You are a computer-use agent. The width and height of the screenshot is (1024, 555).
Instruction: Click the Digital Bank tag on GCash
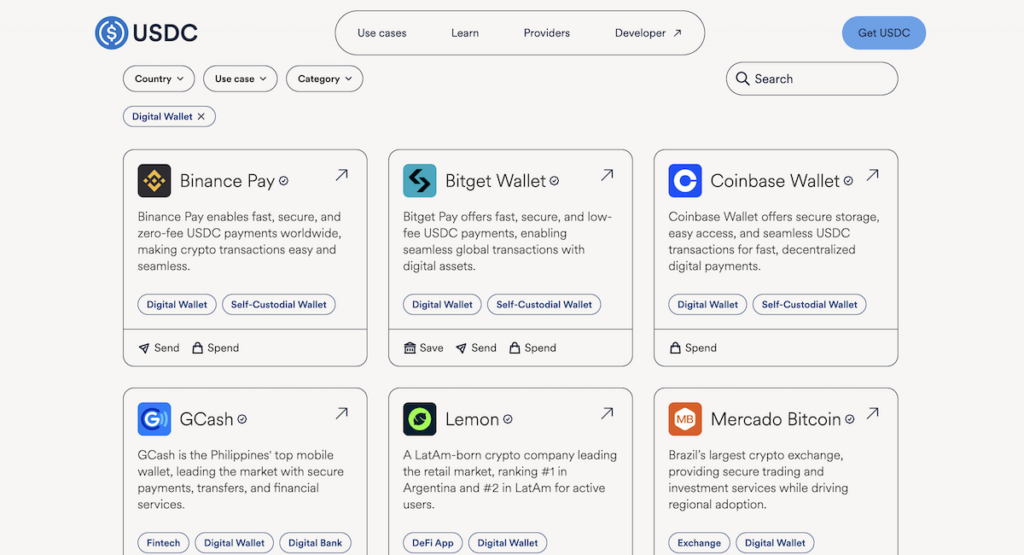click(315, 543)
